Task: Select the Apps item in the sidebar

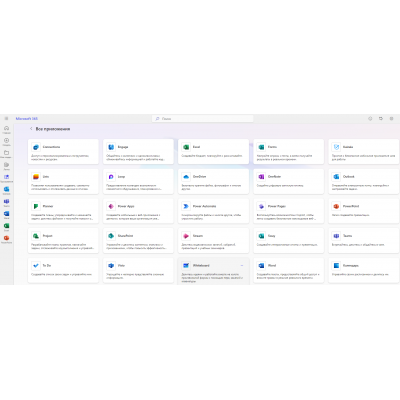Action: (x=6, y=178)
